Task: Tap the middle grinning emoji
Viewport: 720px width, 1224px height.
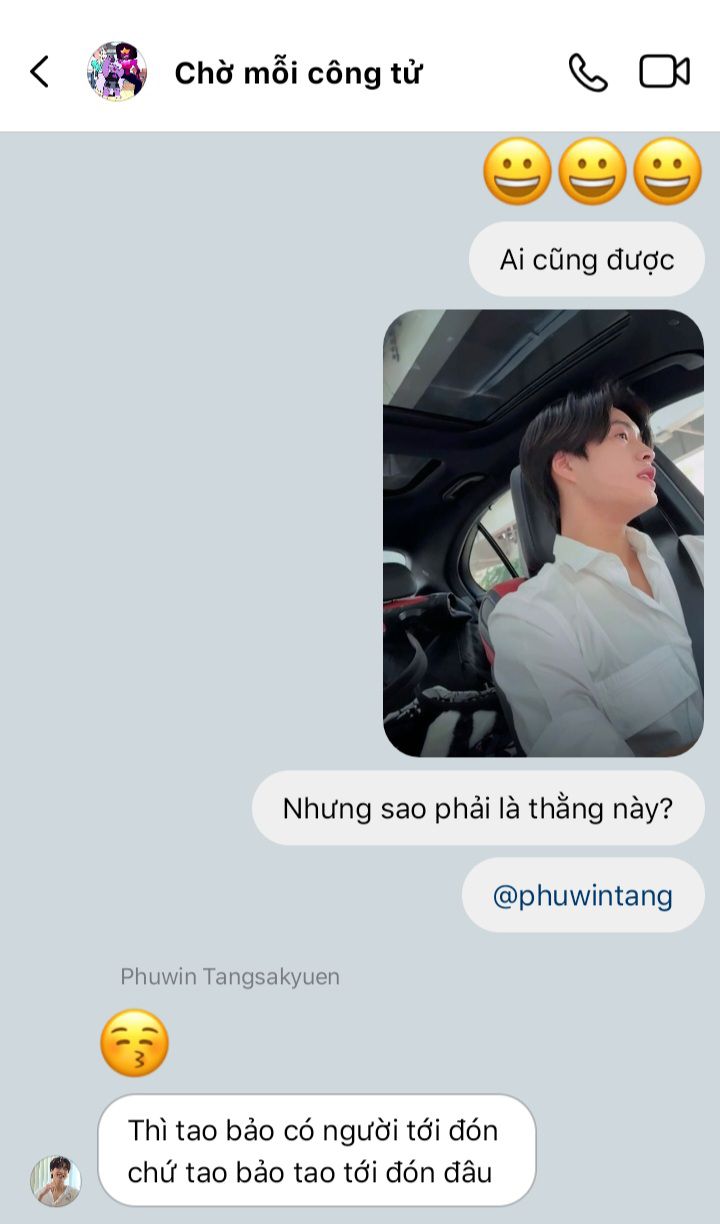Action: point(592,171)
